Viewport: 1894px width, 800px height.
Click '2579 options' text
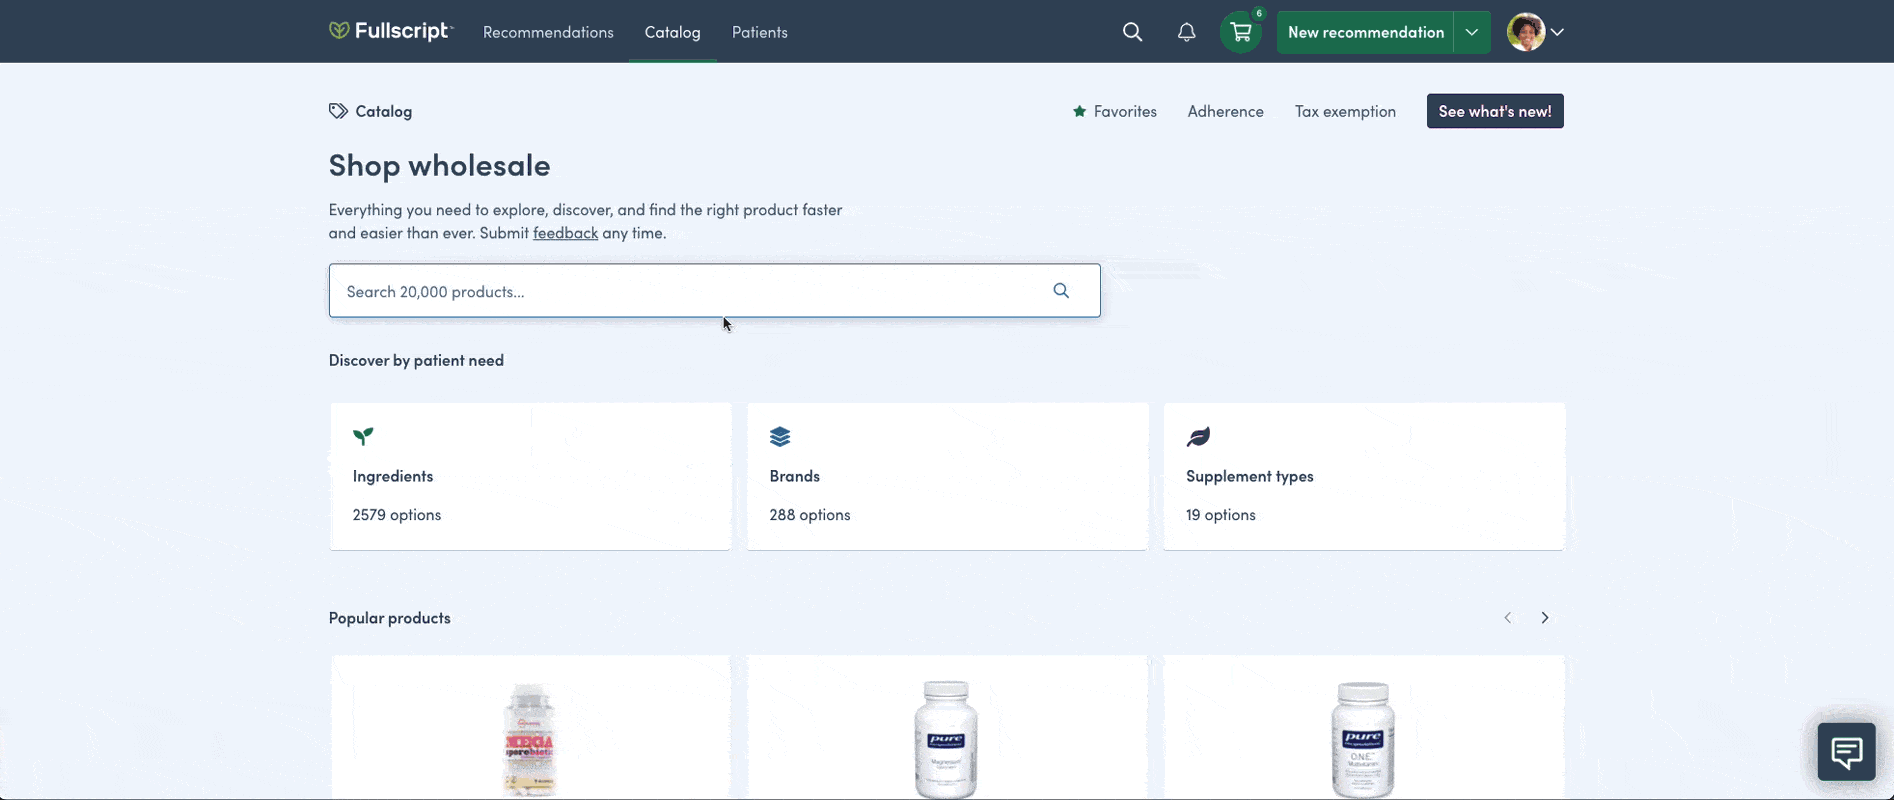click(396, 515)
